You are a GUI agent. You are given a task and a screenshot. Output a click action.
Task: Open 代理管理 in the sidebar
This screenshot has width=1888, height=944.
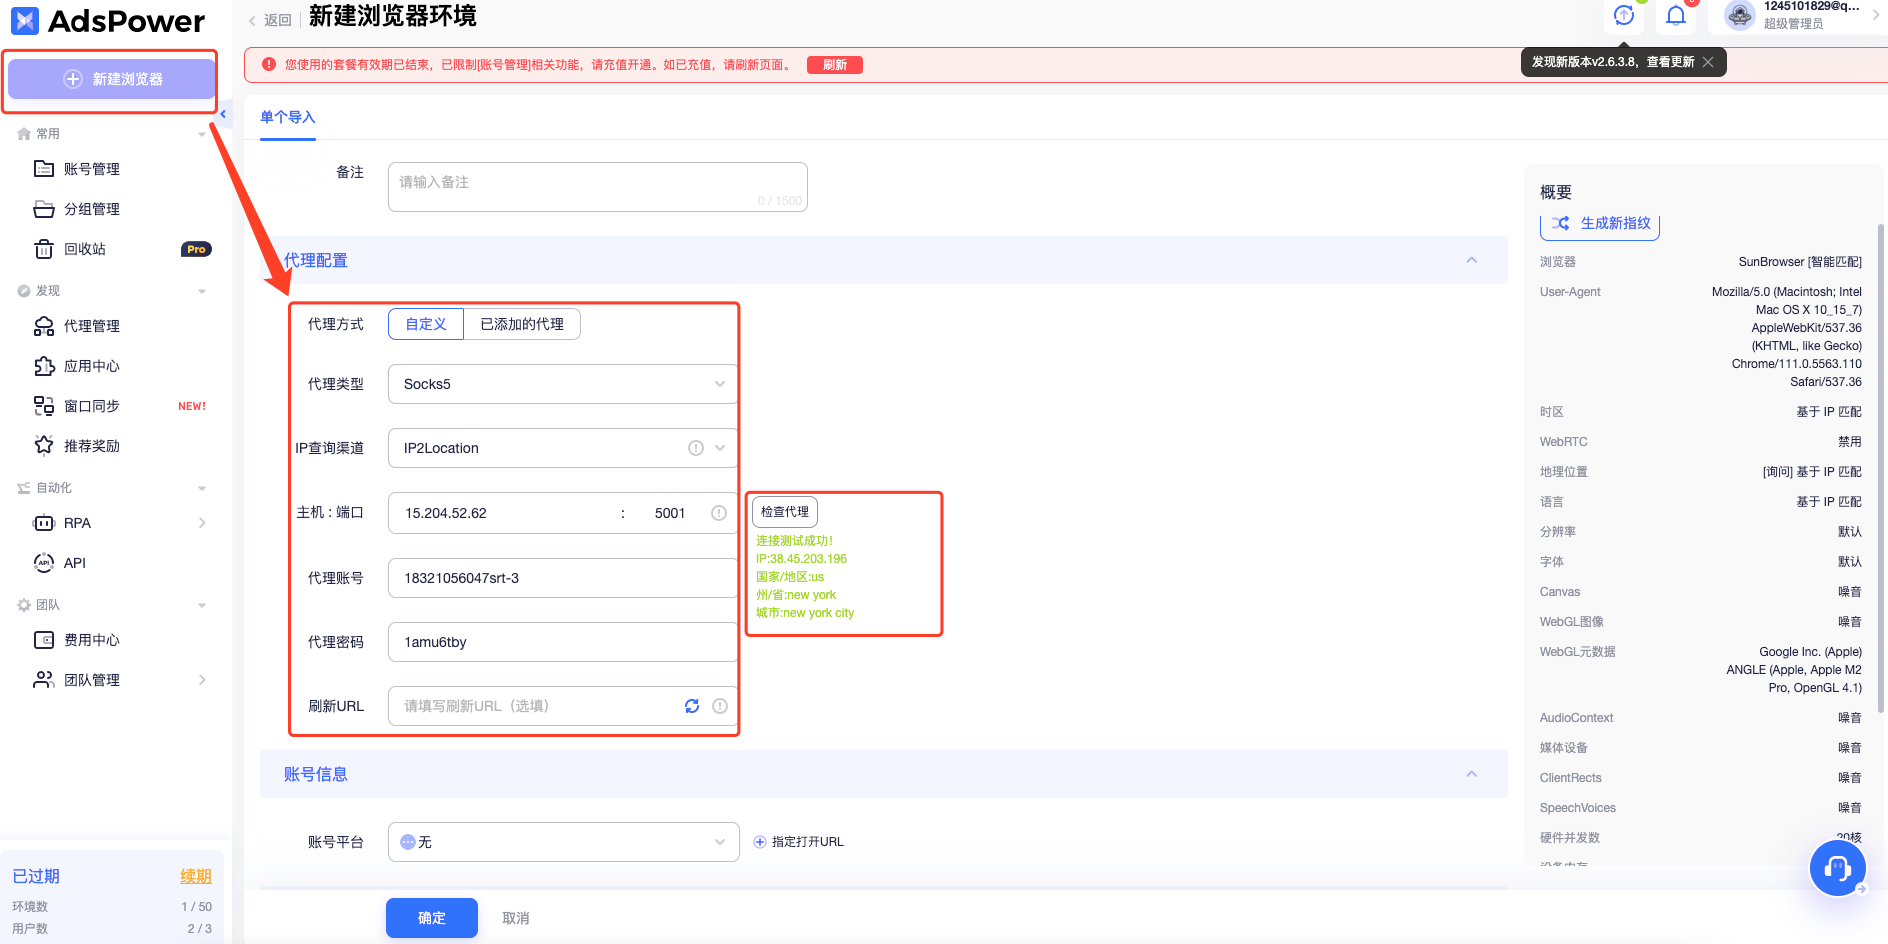(x=92, y=326)
